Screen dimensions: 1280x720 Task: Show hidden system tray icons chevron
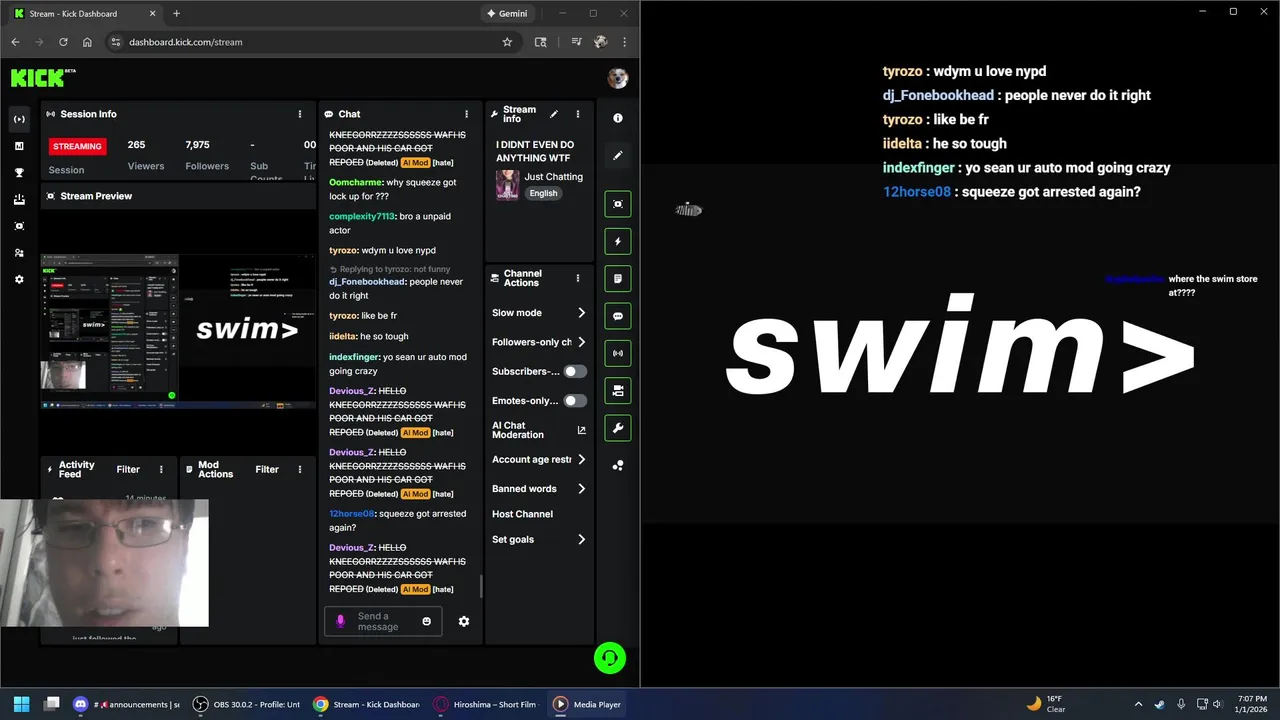pyautogui.click(x=1138, y=704)
